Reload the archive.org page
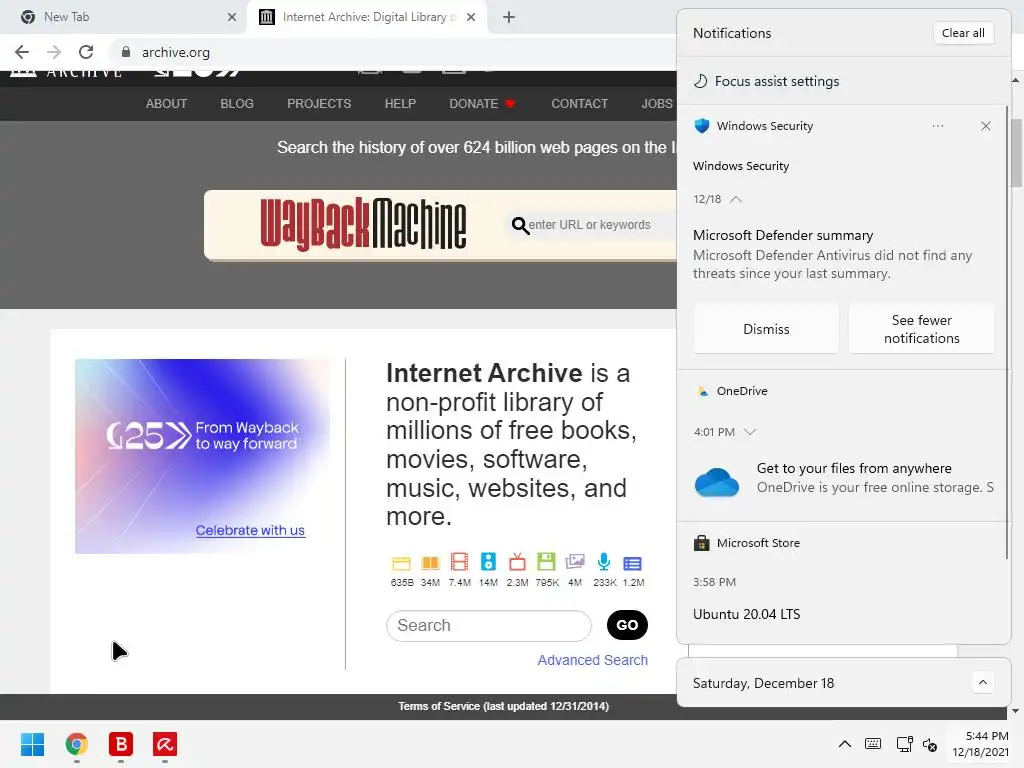The image size is (1024, 768). point(86,52)
